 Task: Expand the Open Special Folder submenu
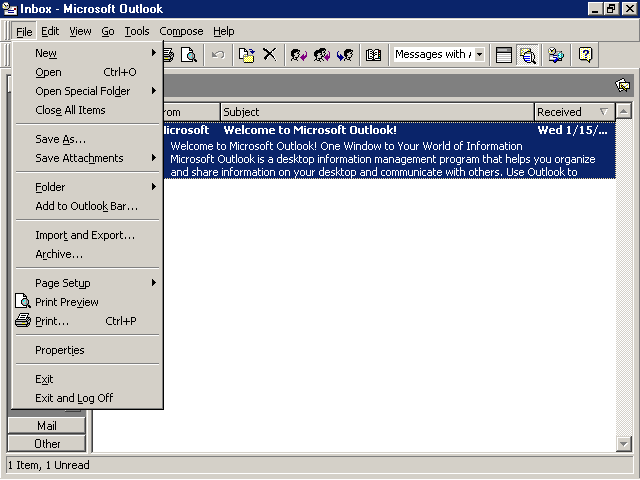click(153, 91)
